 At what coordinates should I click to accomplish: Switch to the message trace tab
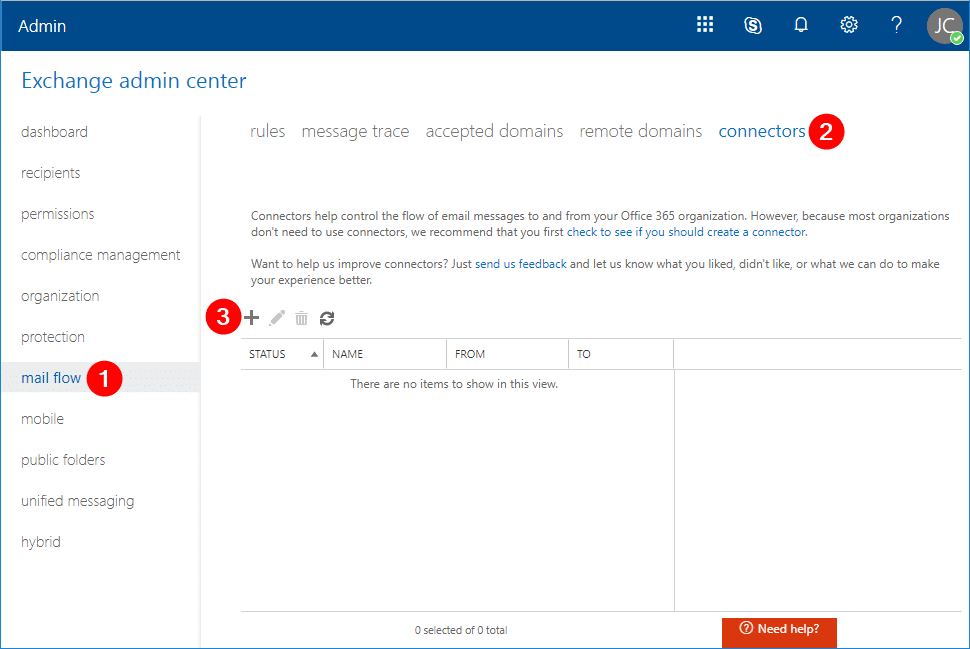(355, 131)
